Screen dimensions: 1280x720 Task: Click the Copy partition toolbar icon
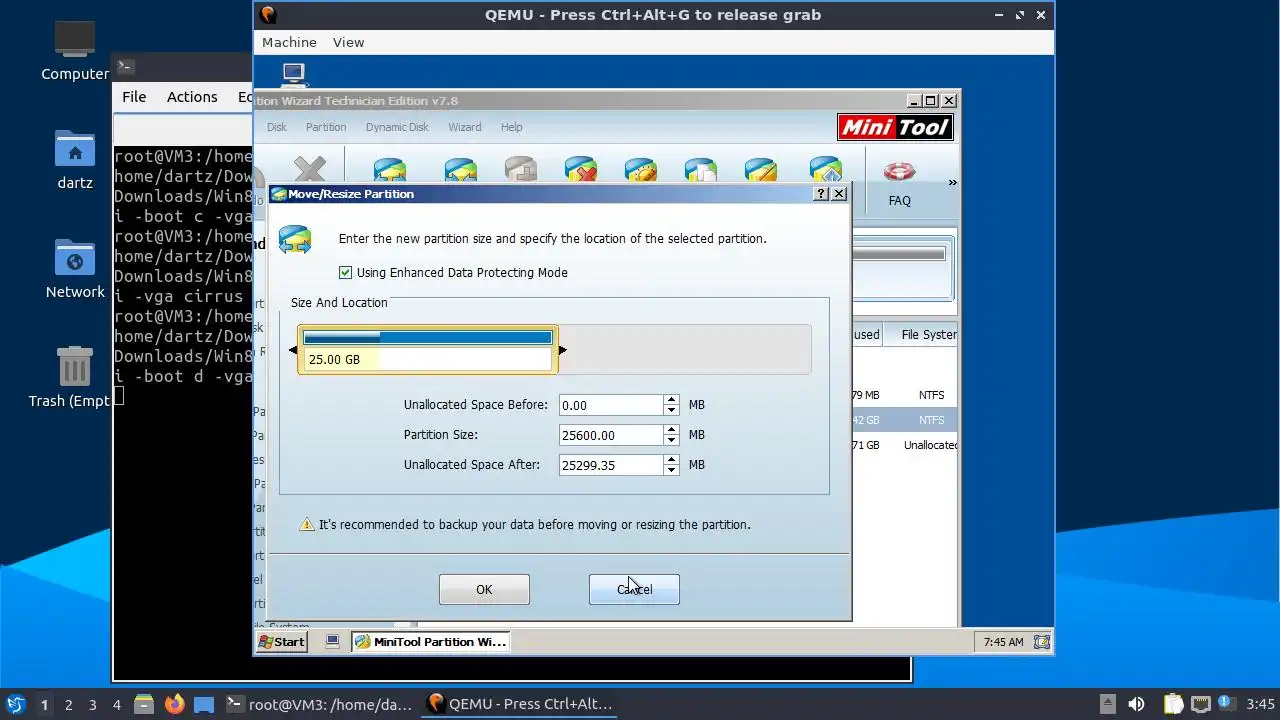[x=700, y=169]
